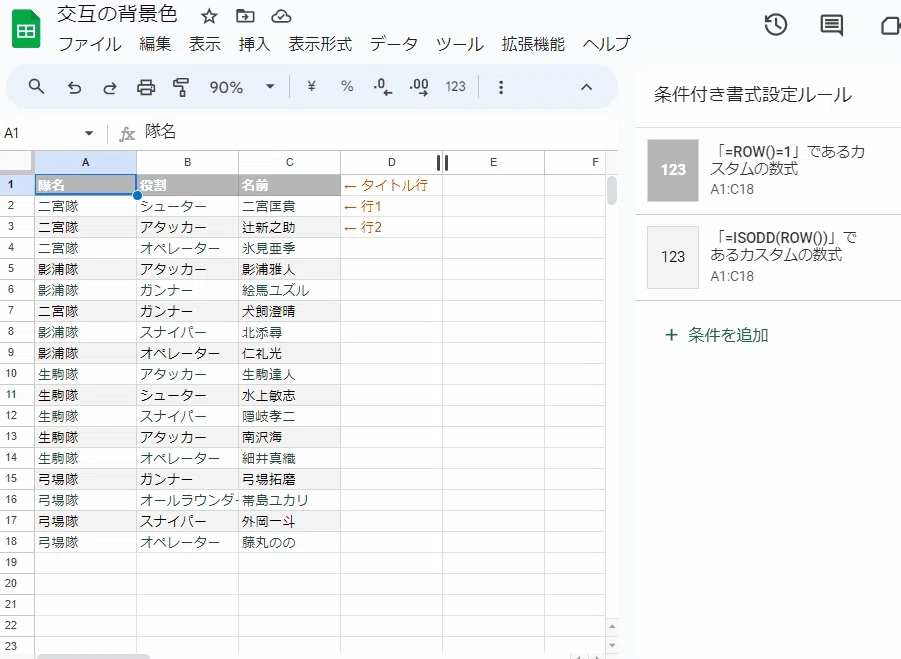Open the Google Sheets home icon
This screenshot has width=901, height=659.
coord(26,29)
